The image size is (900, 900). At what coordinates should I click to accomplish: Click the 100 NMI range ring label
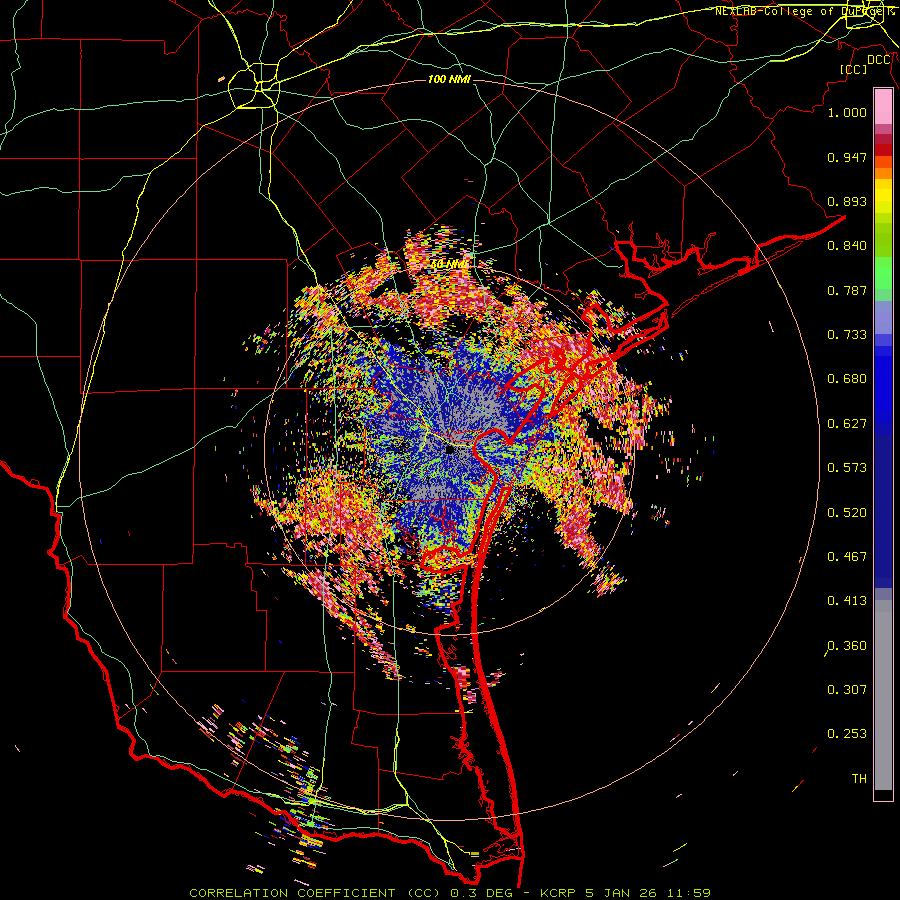[449, 79]
